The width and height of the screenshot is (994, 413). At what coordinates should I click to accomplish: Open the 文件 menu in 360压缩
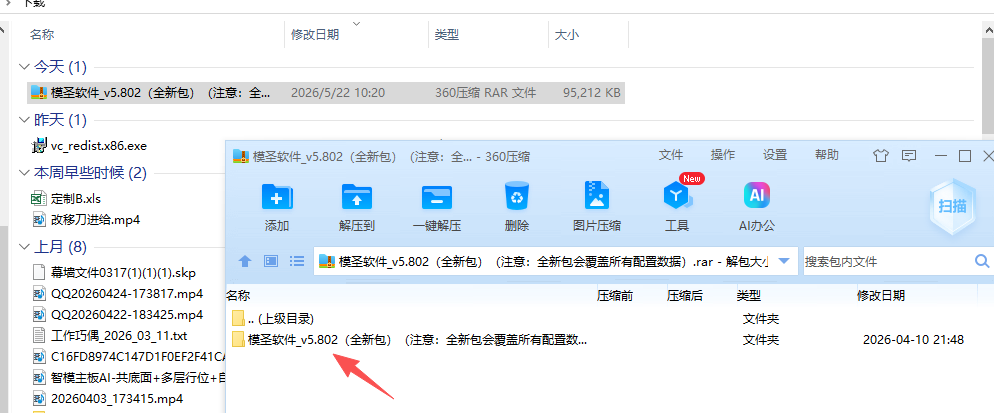click(x=671, y=155)
